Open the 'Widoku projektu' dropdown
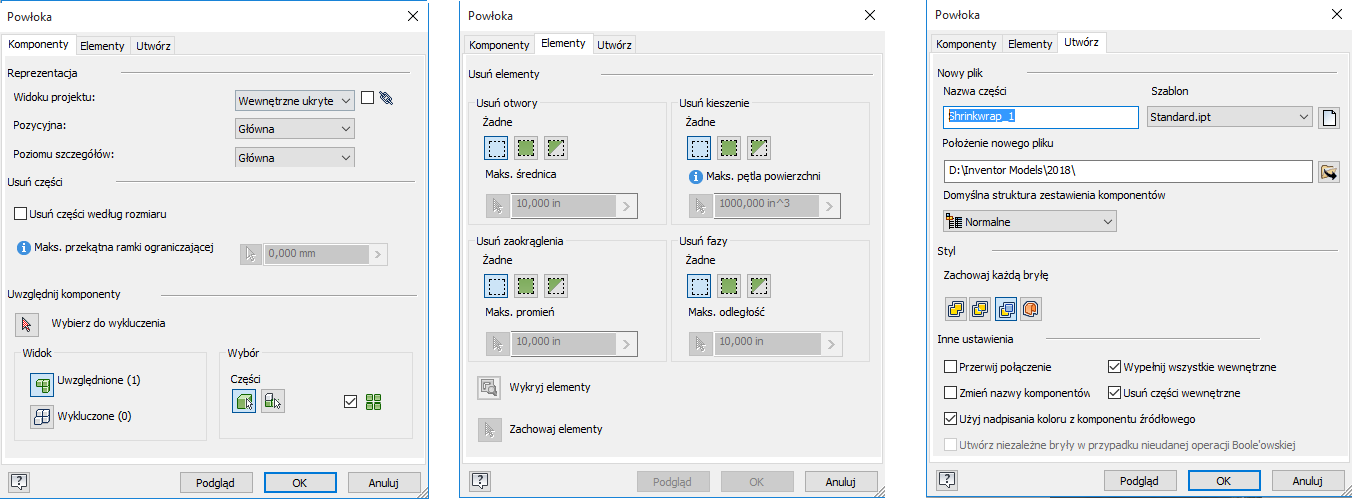 (295, 100)
